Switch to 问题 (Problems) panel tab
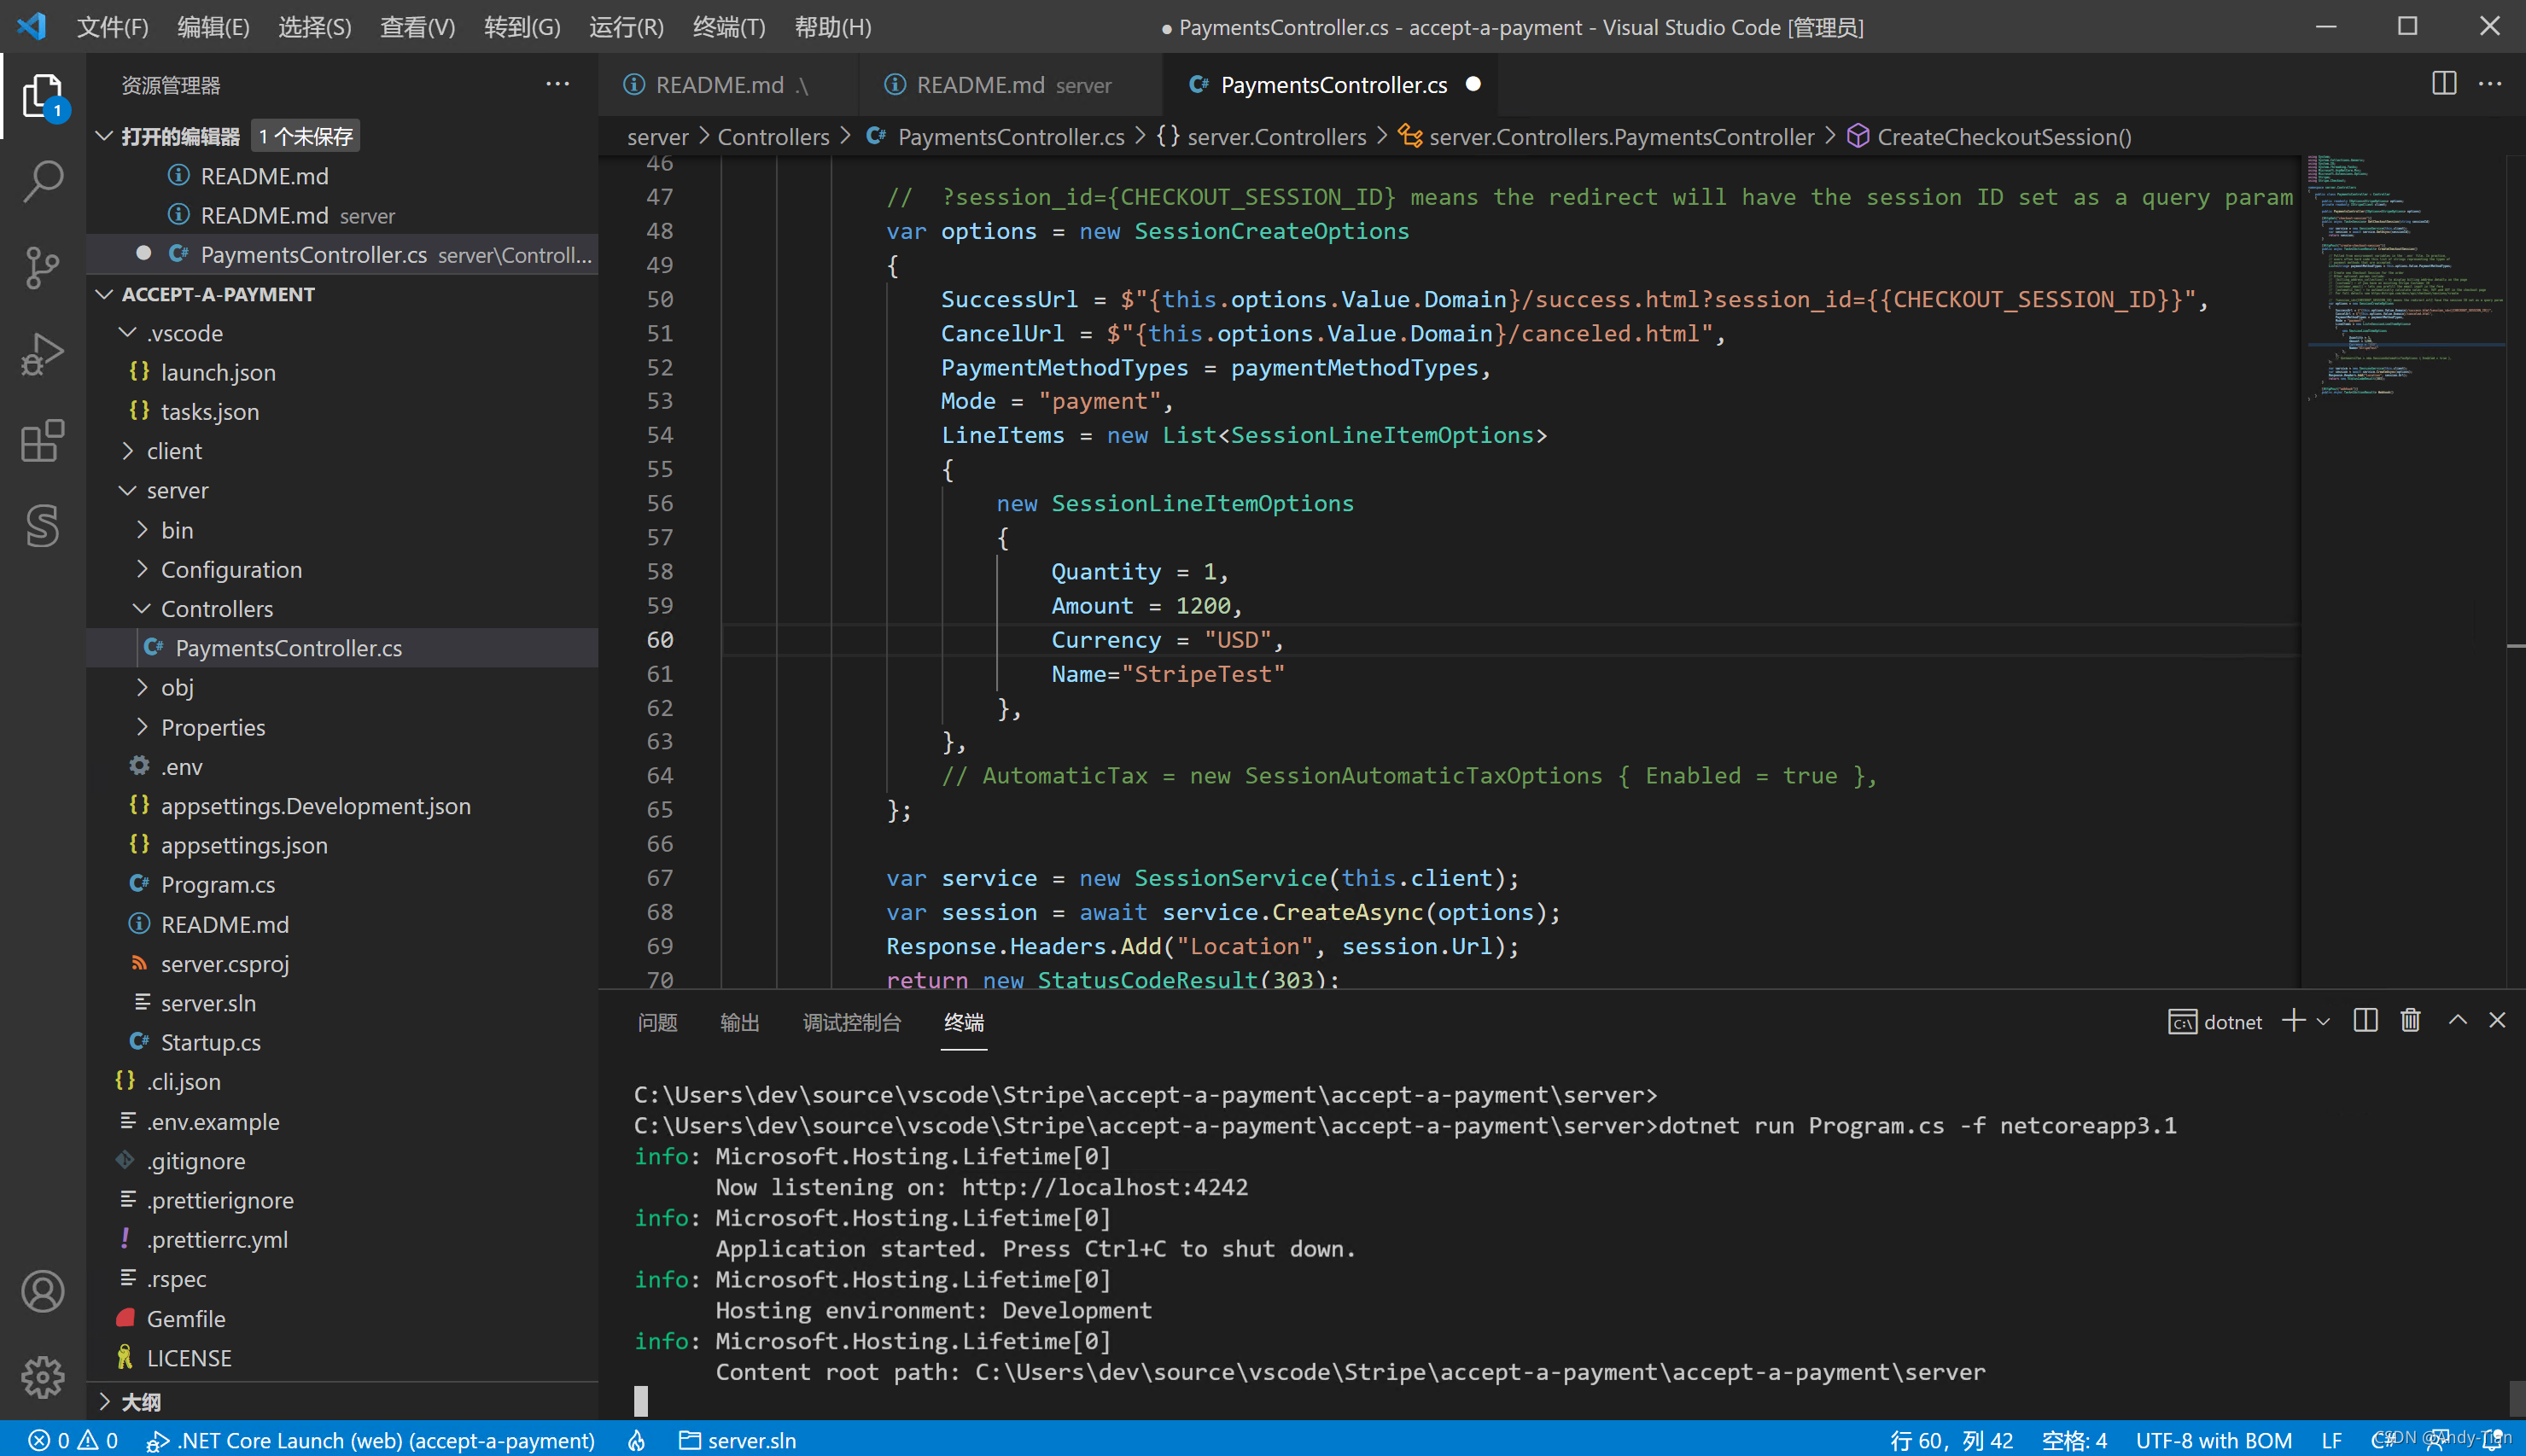Screen dimensions: 2526x1456 pos(657,1022)
